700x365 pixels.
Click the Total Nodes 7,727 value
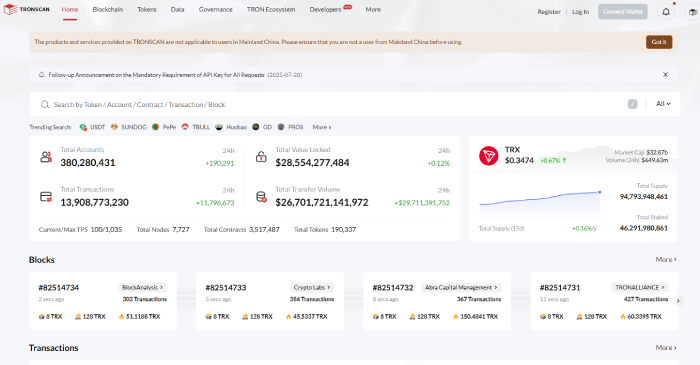(181, 229)
